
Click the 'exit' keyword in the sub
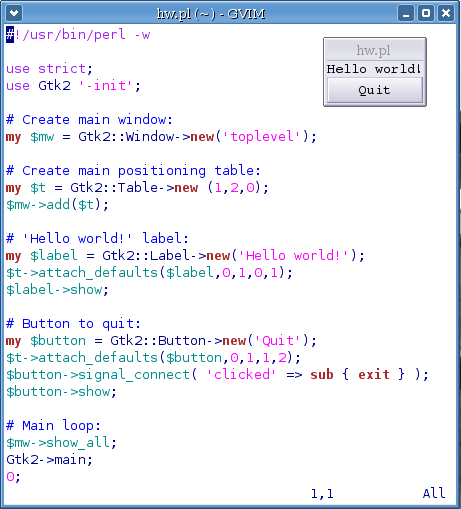[x=374, y=375]
